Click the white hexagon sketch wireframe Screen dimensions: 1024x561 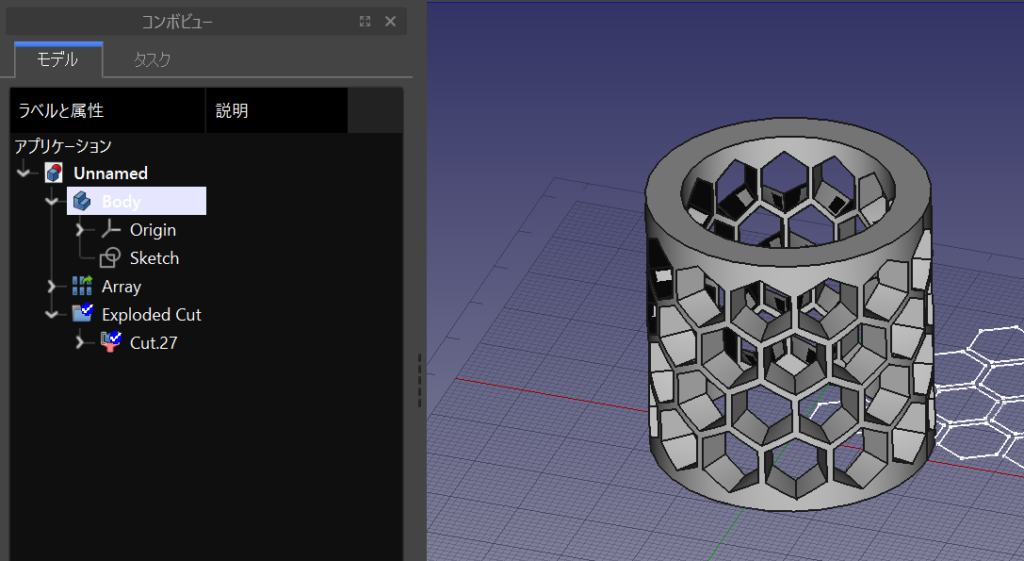(980, 398)
